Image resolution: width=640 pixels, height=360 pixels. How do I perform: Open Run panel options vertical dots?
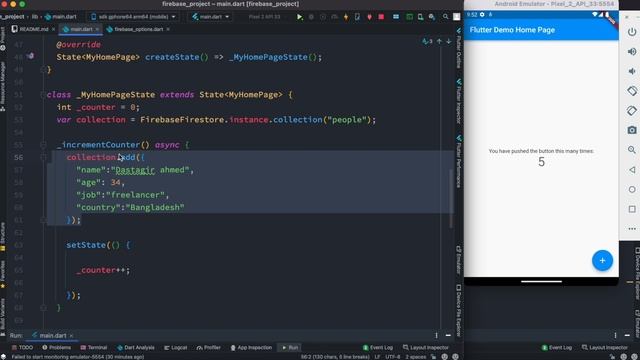click(436, 336)
